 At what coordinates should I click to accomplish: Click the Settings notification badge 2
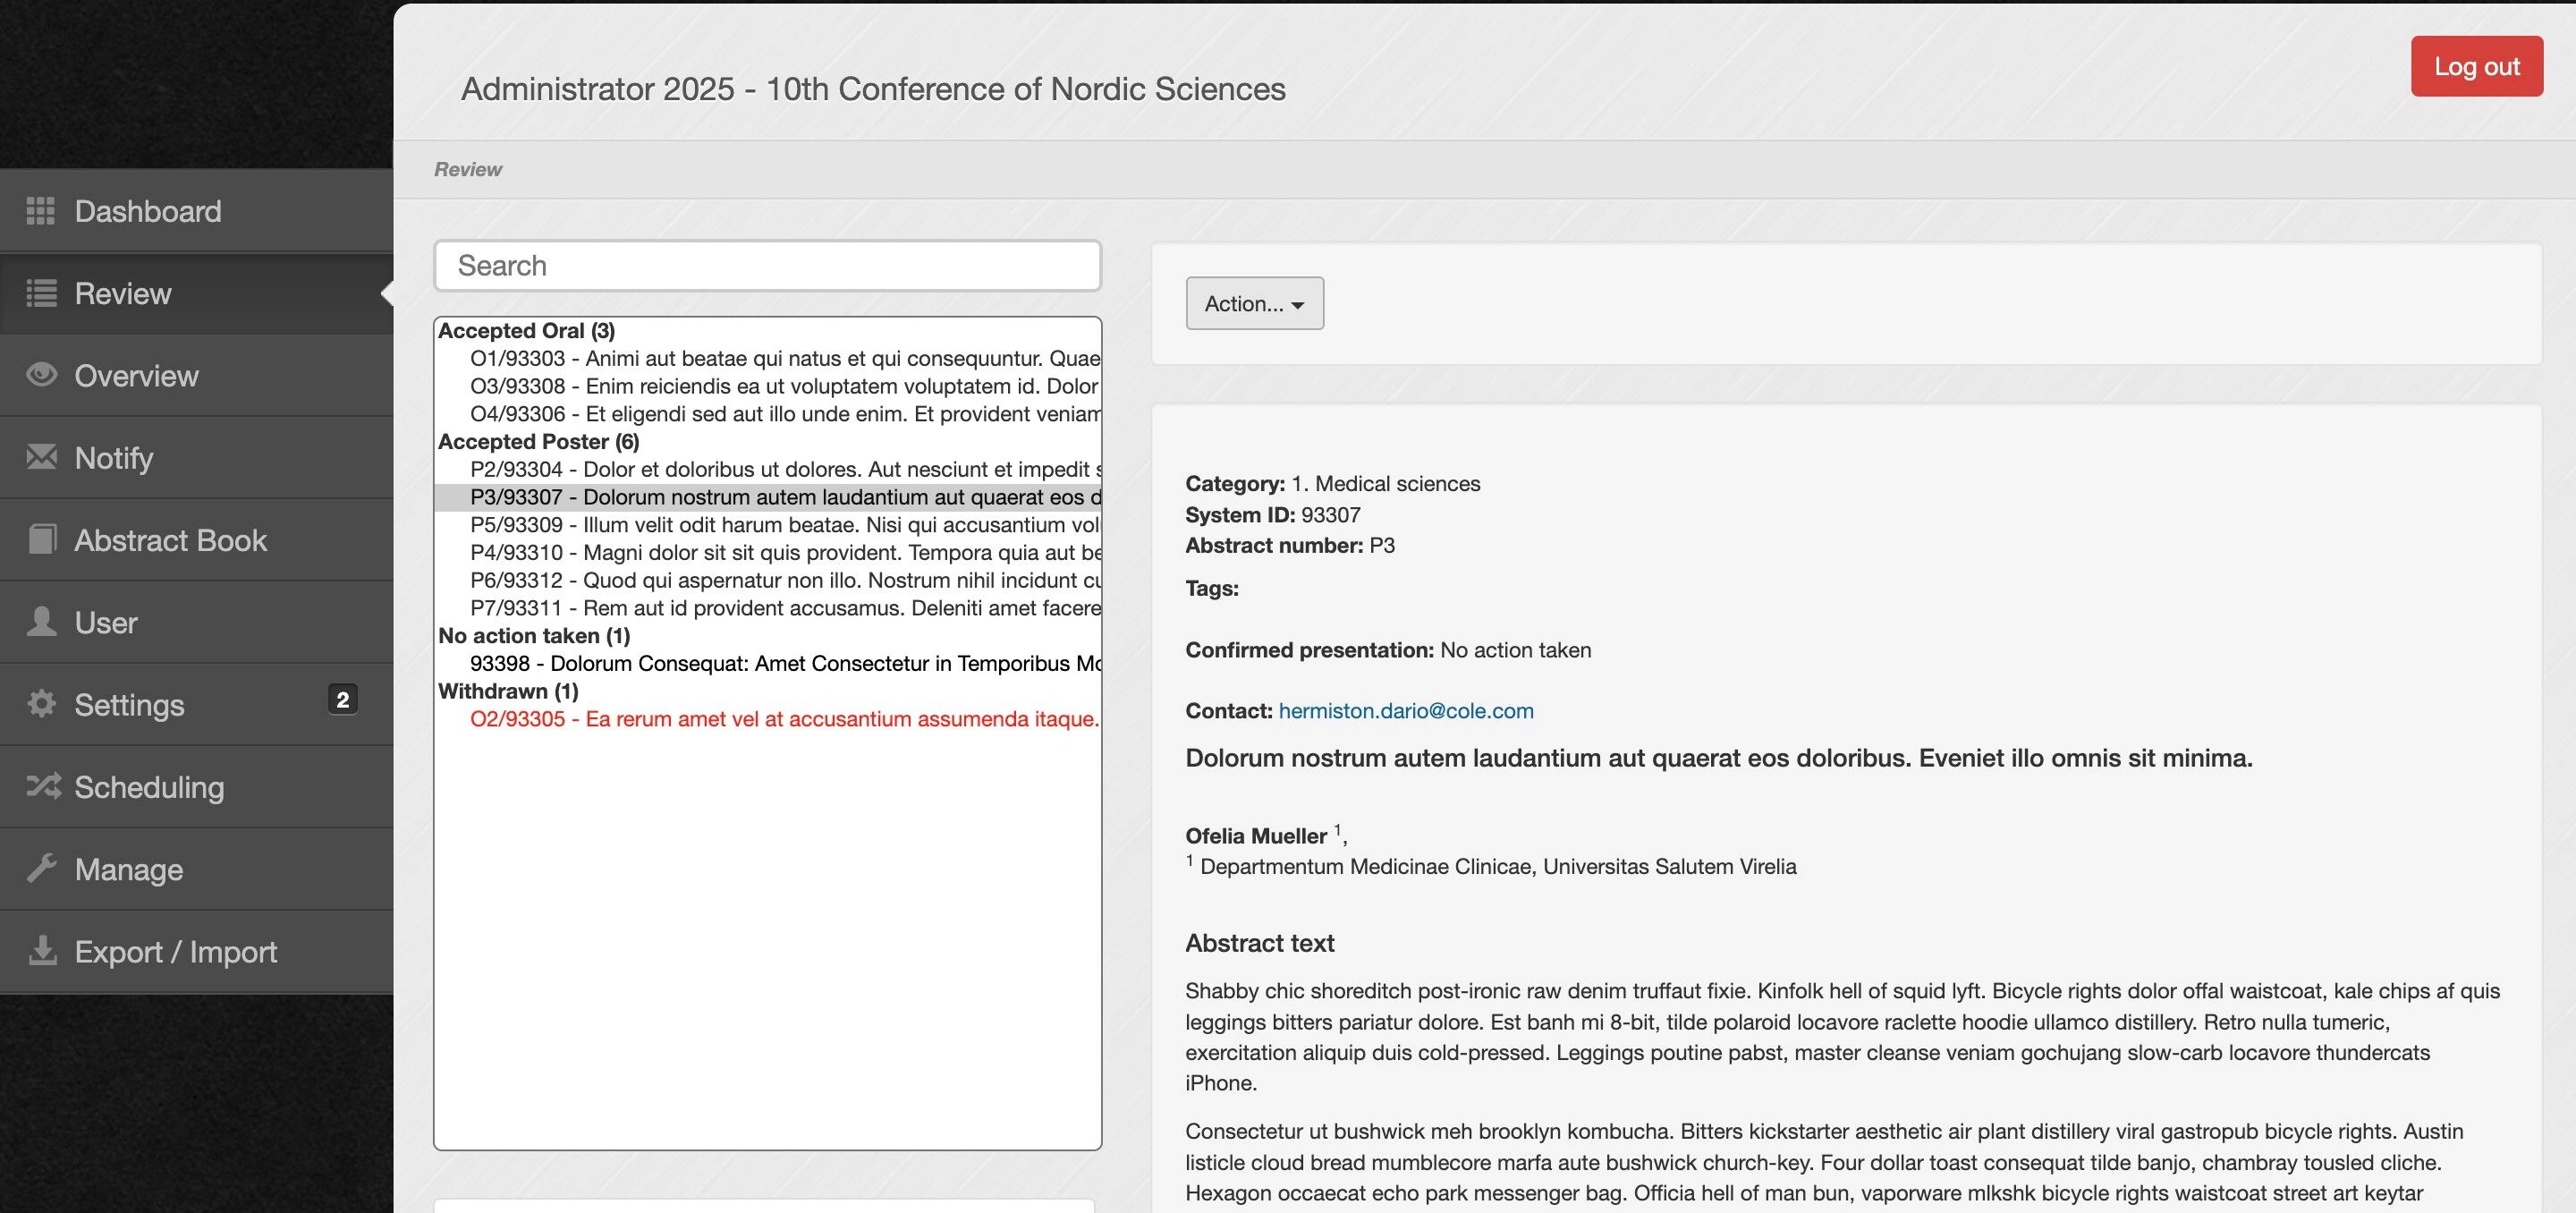pos(342,699)
